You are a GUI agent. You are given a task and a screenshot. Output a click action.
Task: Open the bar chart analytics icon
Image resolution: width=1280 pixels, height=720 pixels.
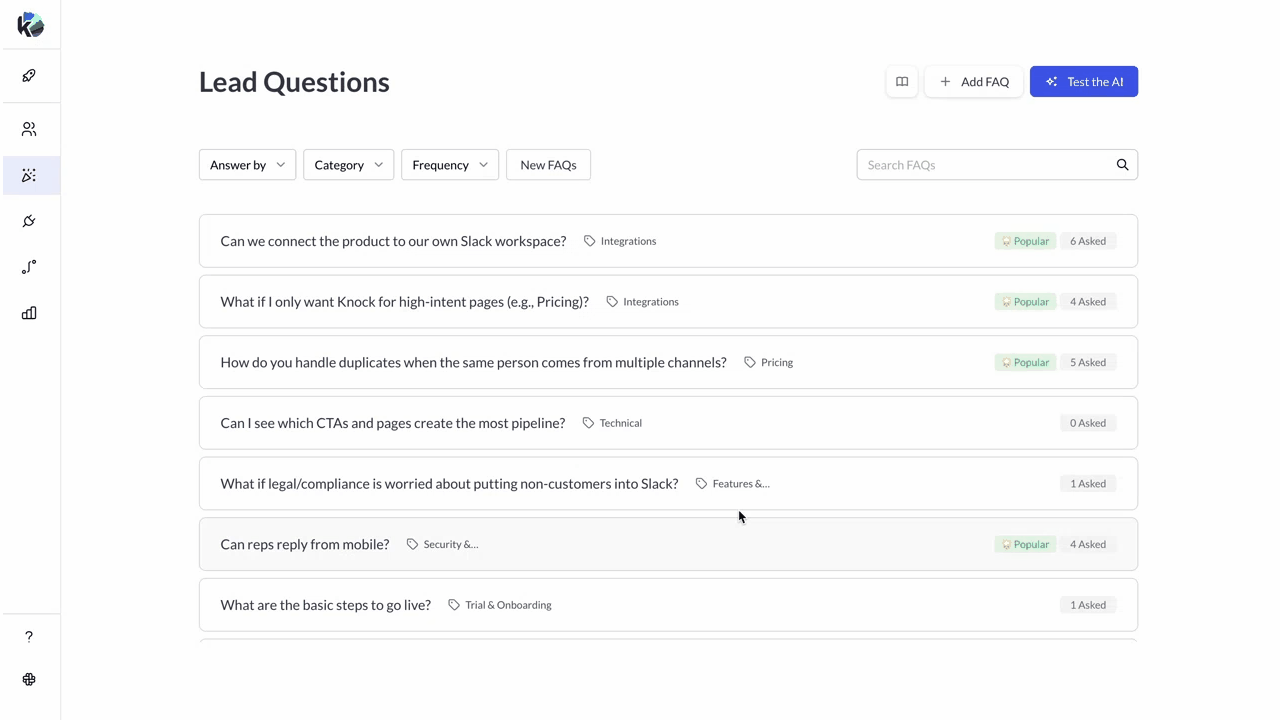tap(29, 313)
